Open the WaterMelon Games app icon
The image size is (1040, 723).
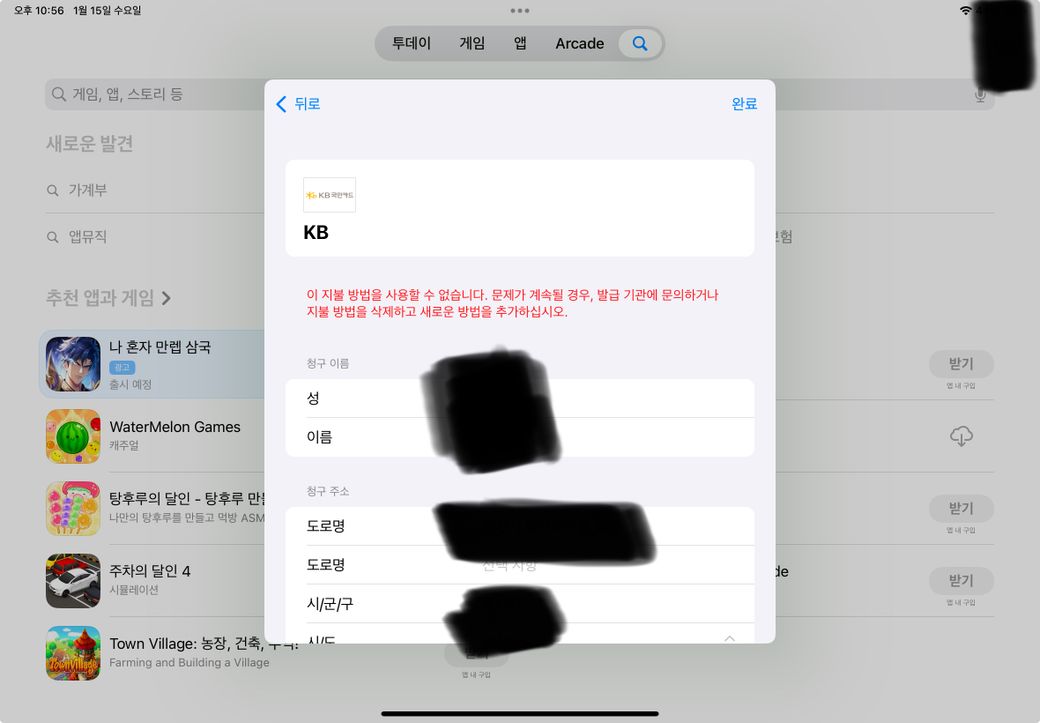coord(73,436)
